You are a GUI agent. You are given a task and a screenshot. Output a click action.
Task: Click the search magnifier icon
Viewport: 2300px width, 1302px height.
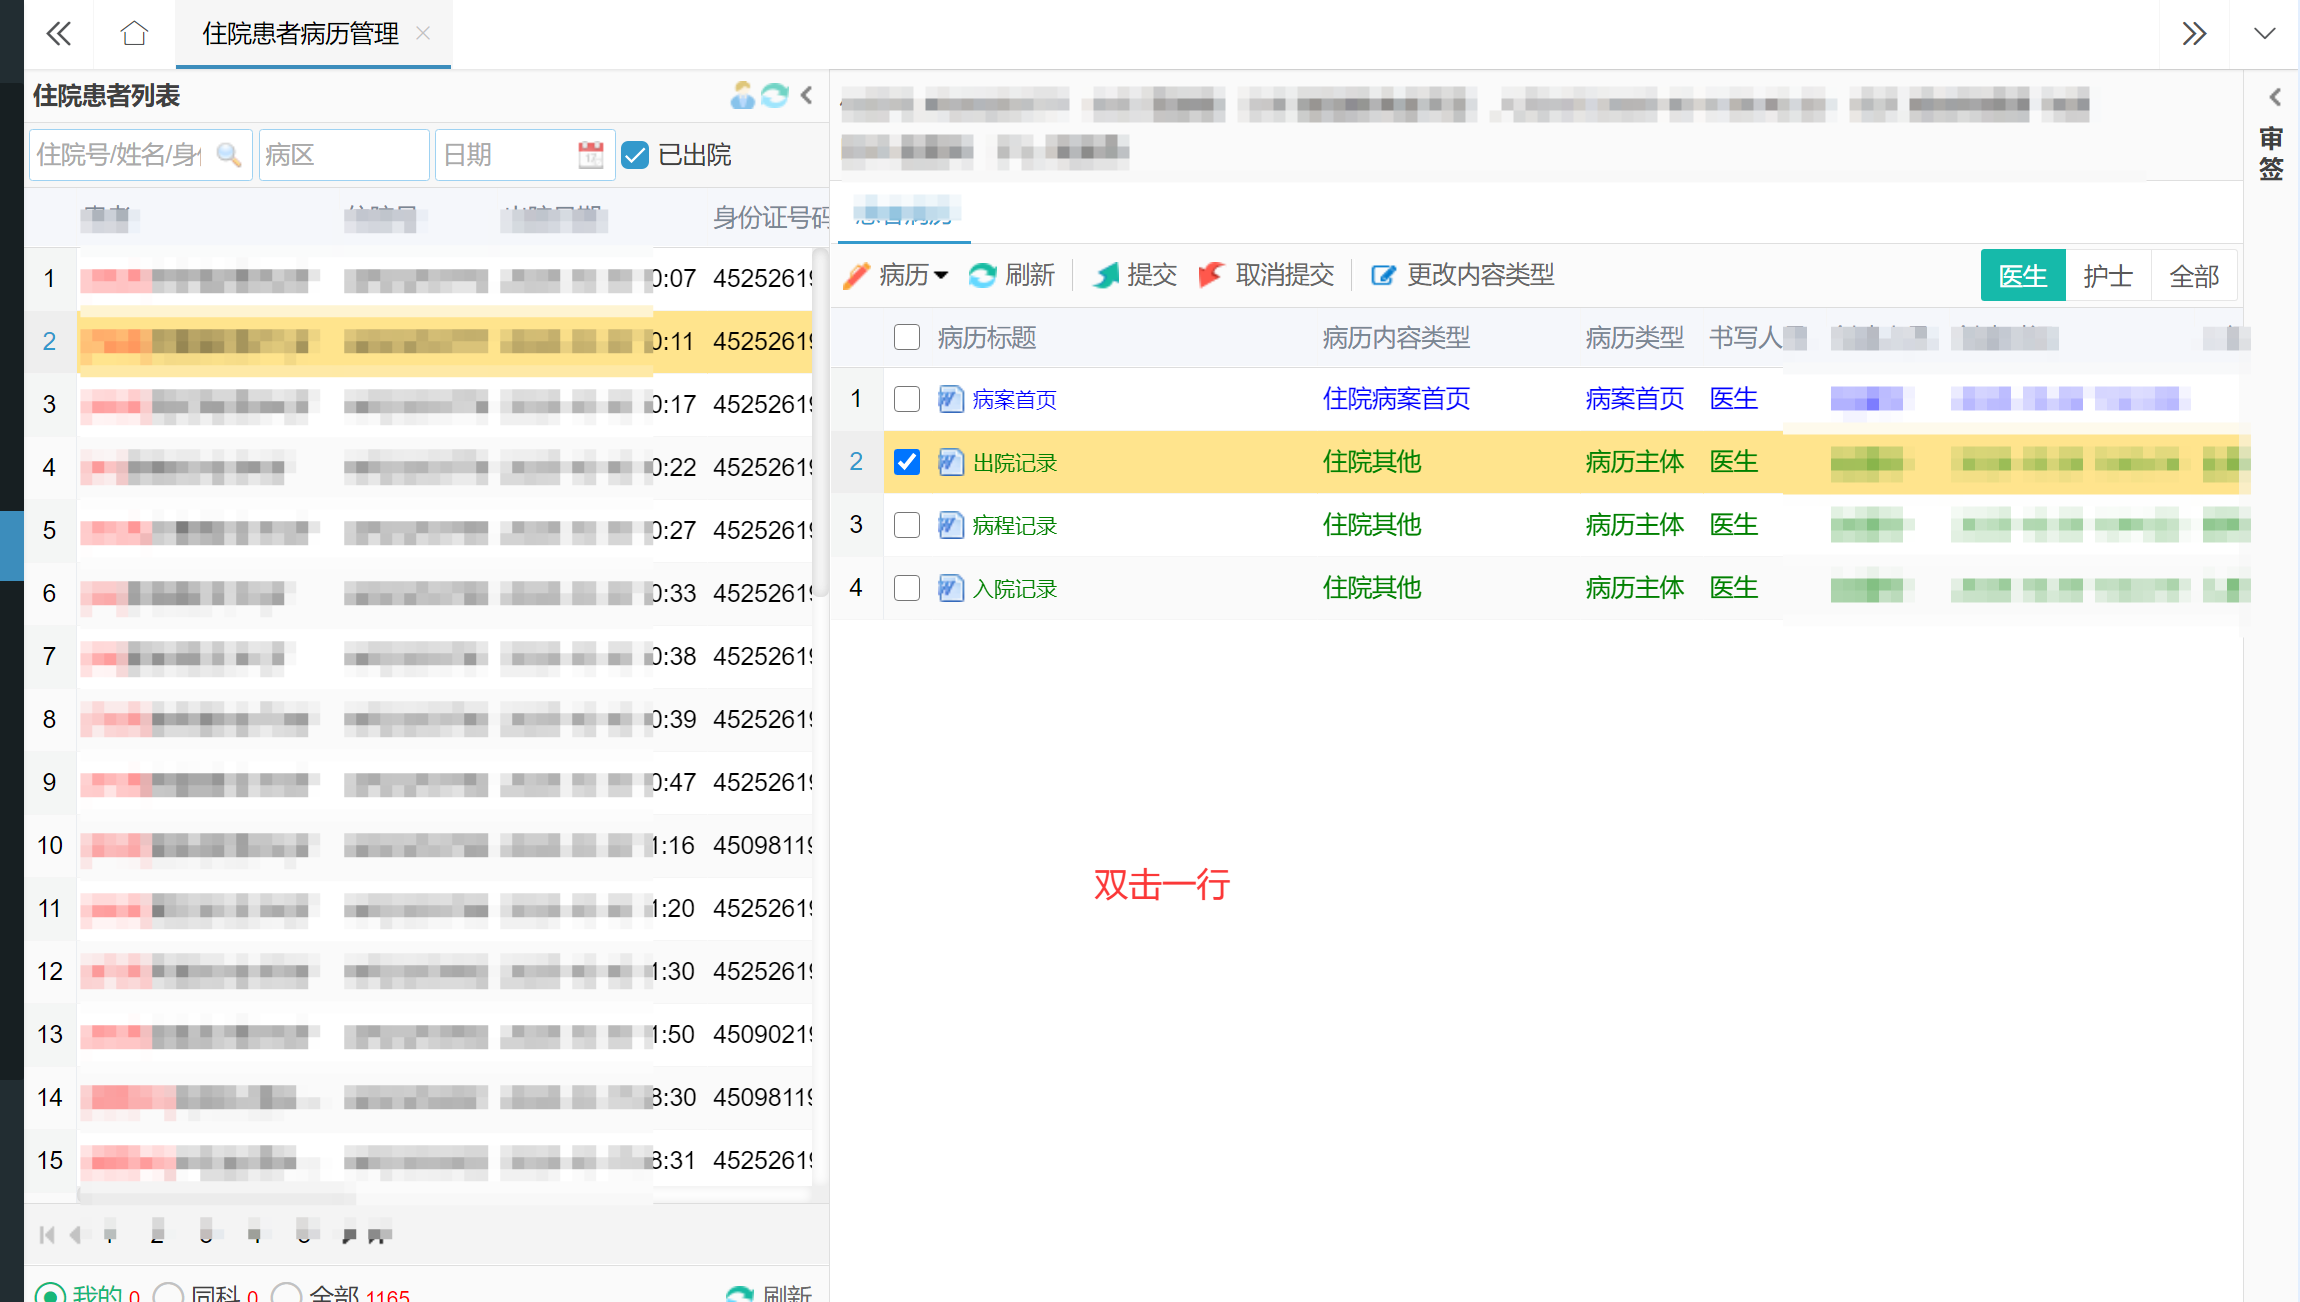pyautogui.click(x=228, y=155)
